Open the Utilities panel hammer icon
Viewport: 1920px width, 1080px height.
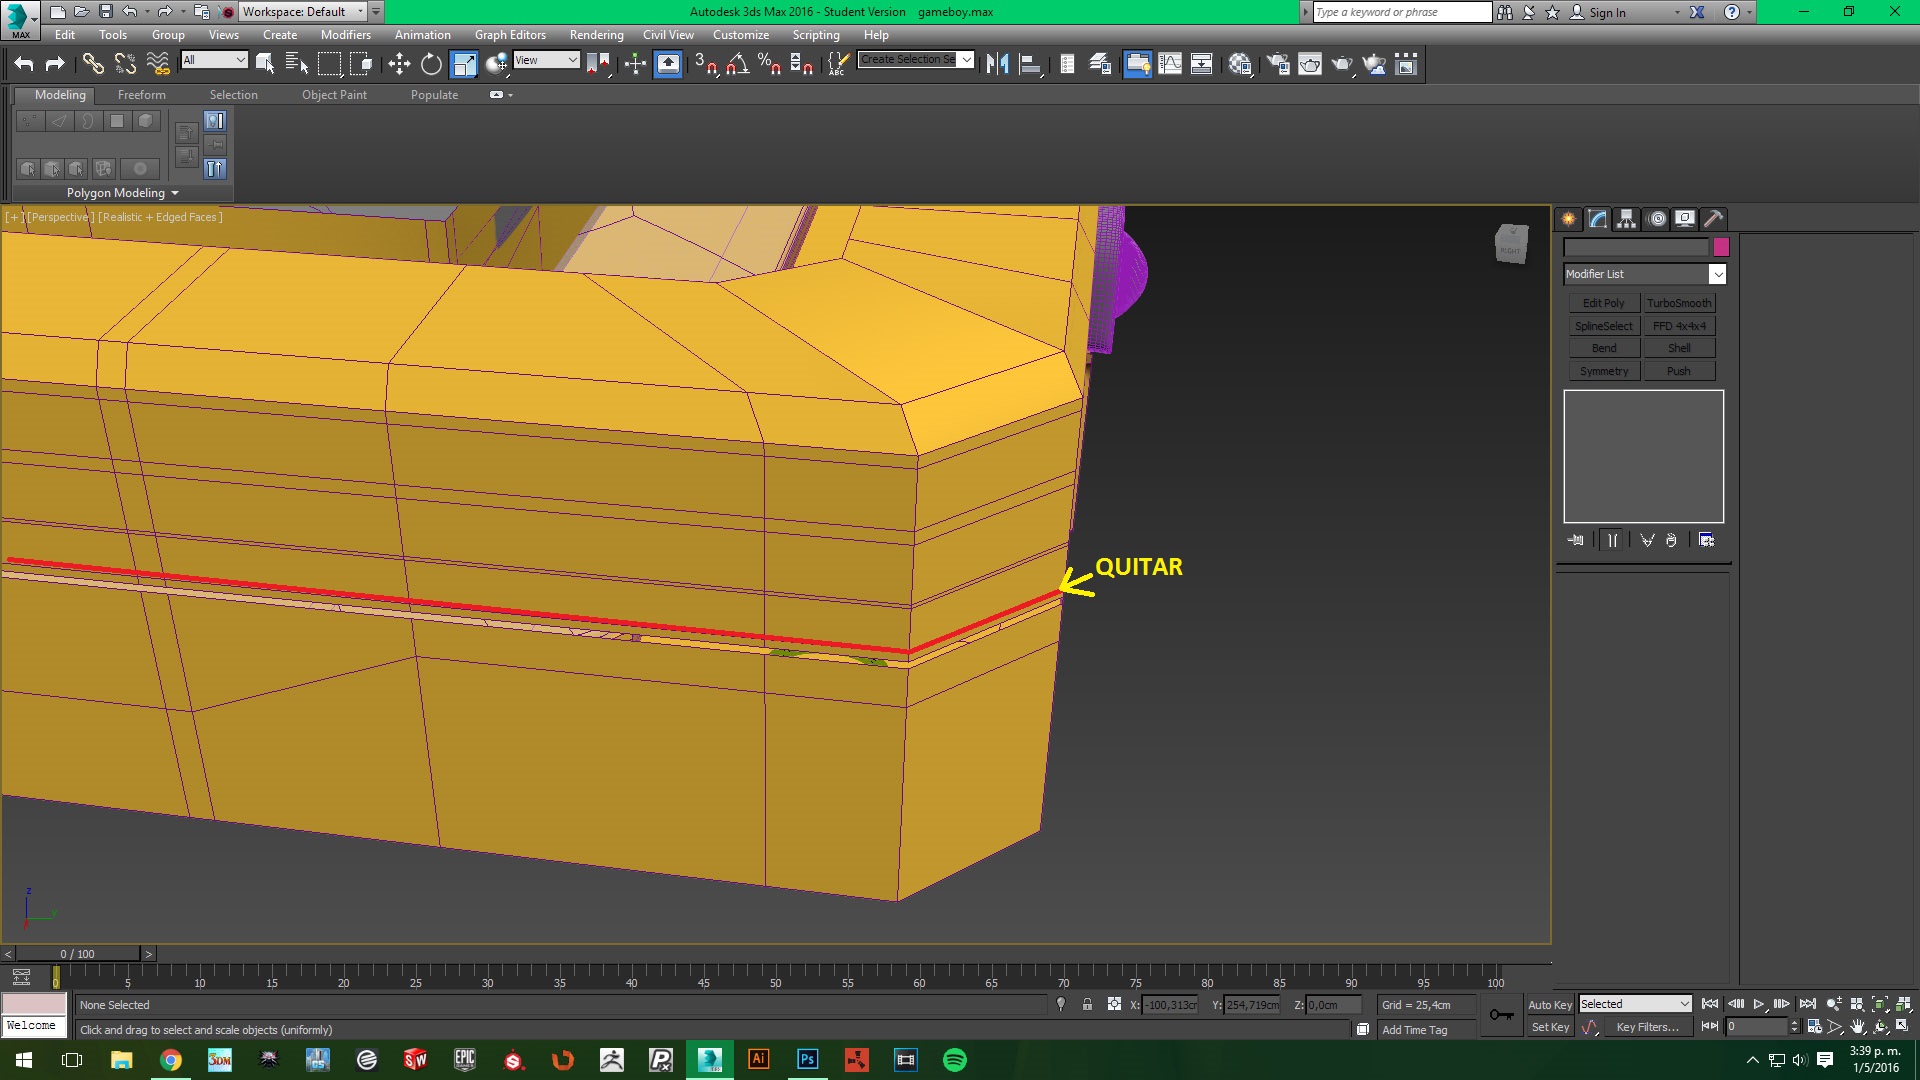[x=1713, y=219]
